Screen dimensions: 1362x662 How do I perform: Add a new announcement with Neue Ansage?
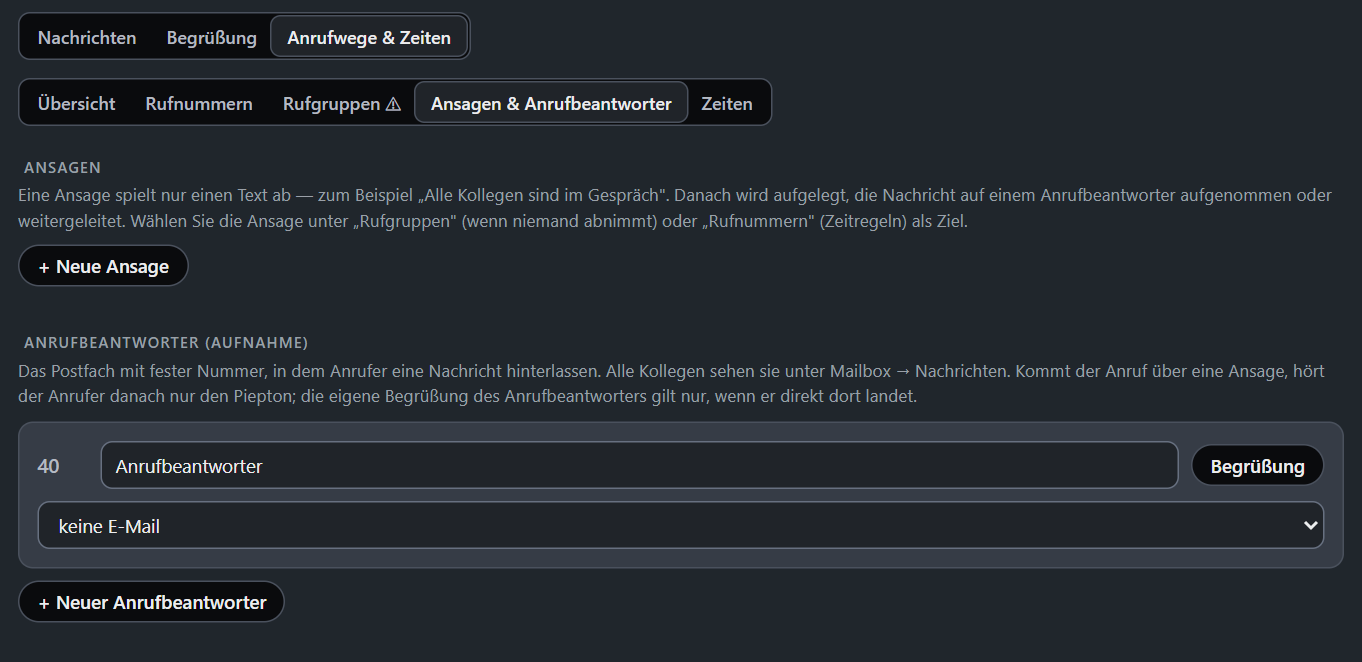(103, 266)
